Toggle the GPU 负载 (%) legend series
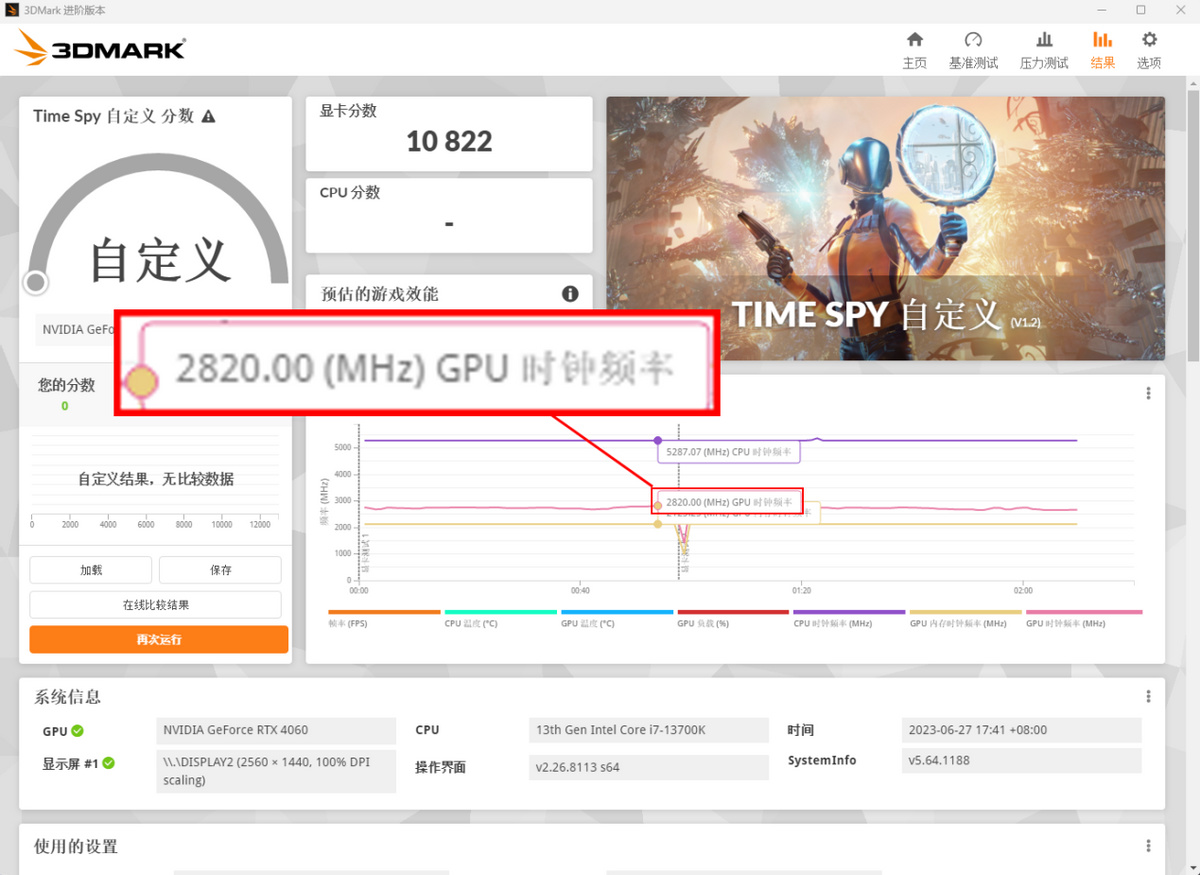This screenshot has width=1200, height=875. (733, 619)
